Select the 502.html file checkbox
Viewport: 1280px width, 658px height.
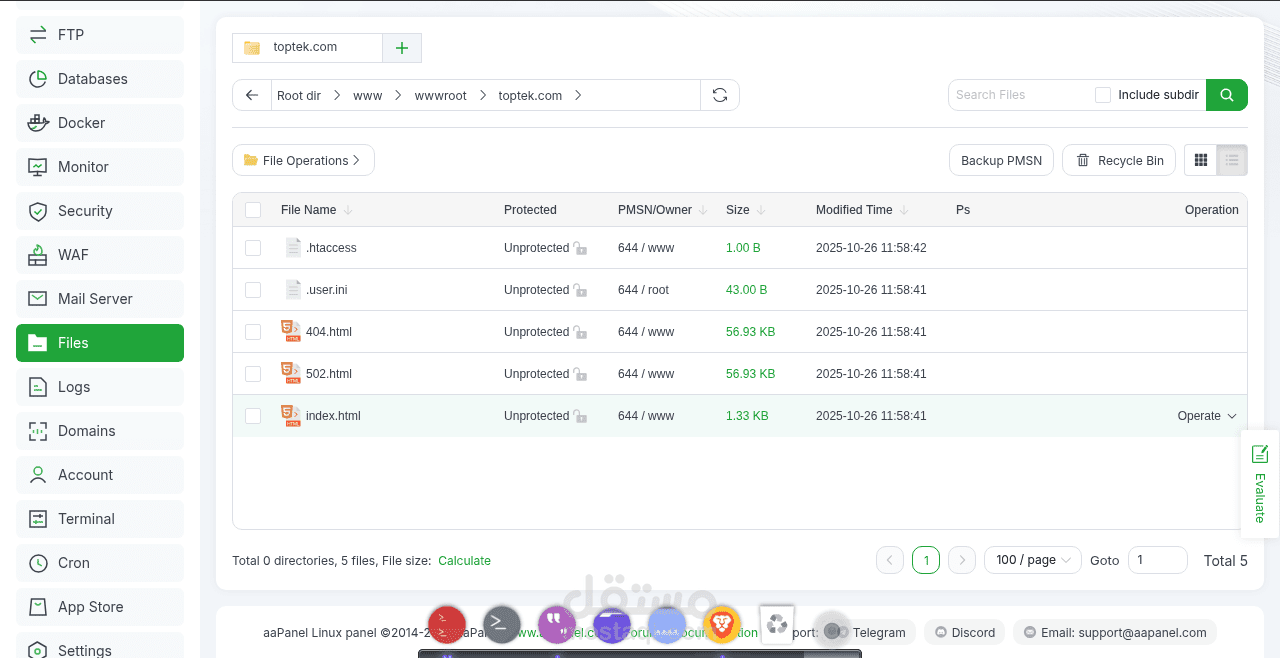point(253,374)
